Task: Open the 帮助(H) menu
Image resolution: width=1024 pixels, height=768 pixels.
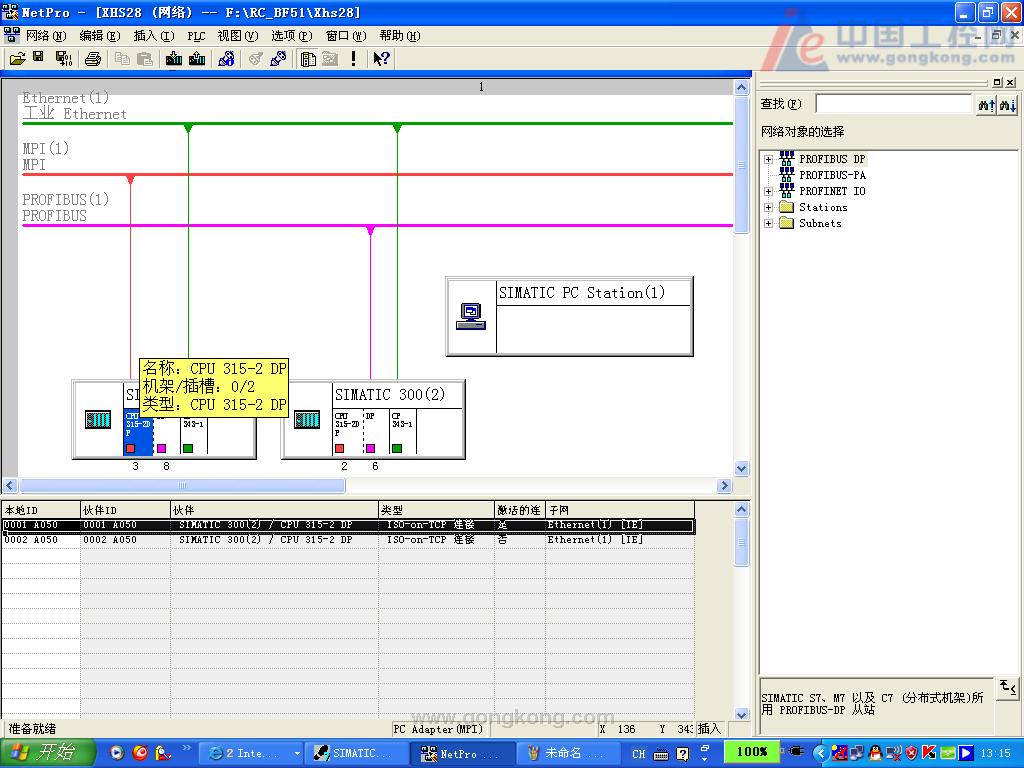Action: (x=400, y=36)
